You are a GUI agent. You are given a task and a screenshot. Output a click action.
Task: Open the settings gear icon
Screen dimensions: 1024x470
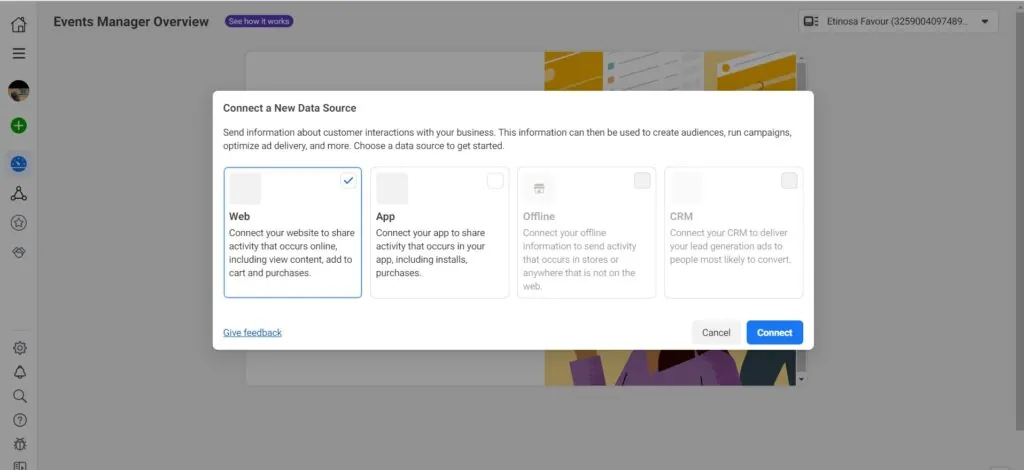click(x=20, y=348)
